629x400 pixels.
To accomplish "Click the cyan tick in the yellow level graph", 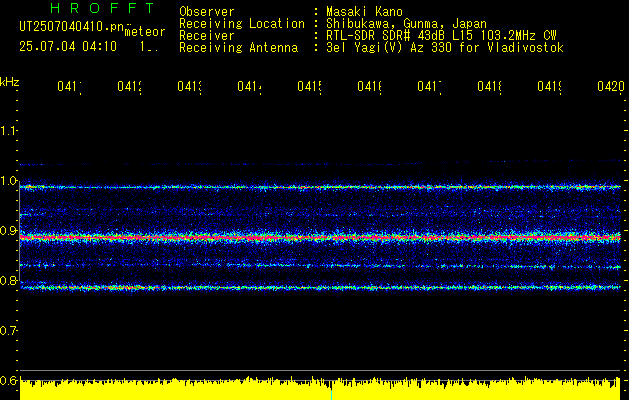I will click(331, 394).
